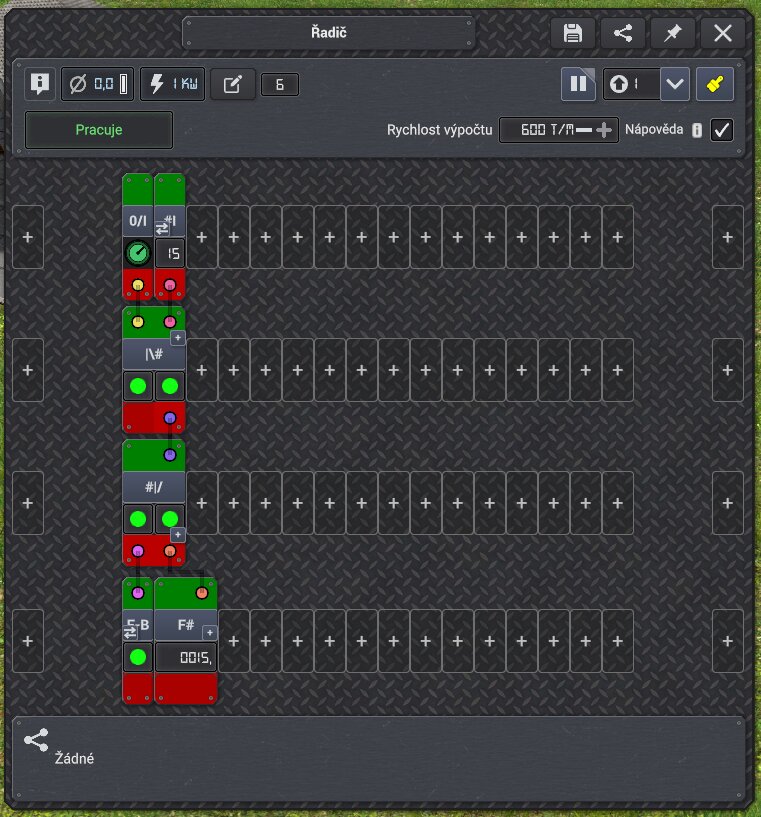Expand the |\# block with small plus
761x817 pixels.
(x=178, y=338)
